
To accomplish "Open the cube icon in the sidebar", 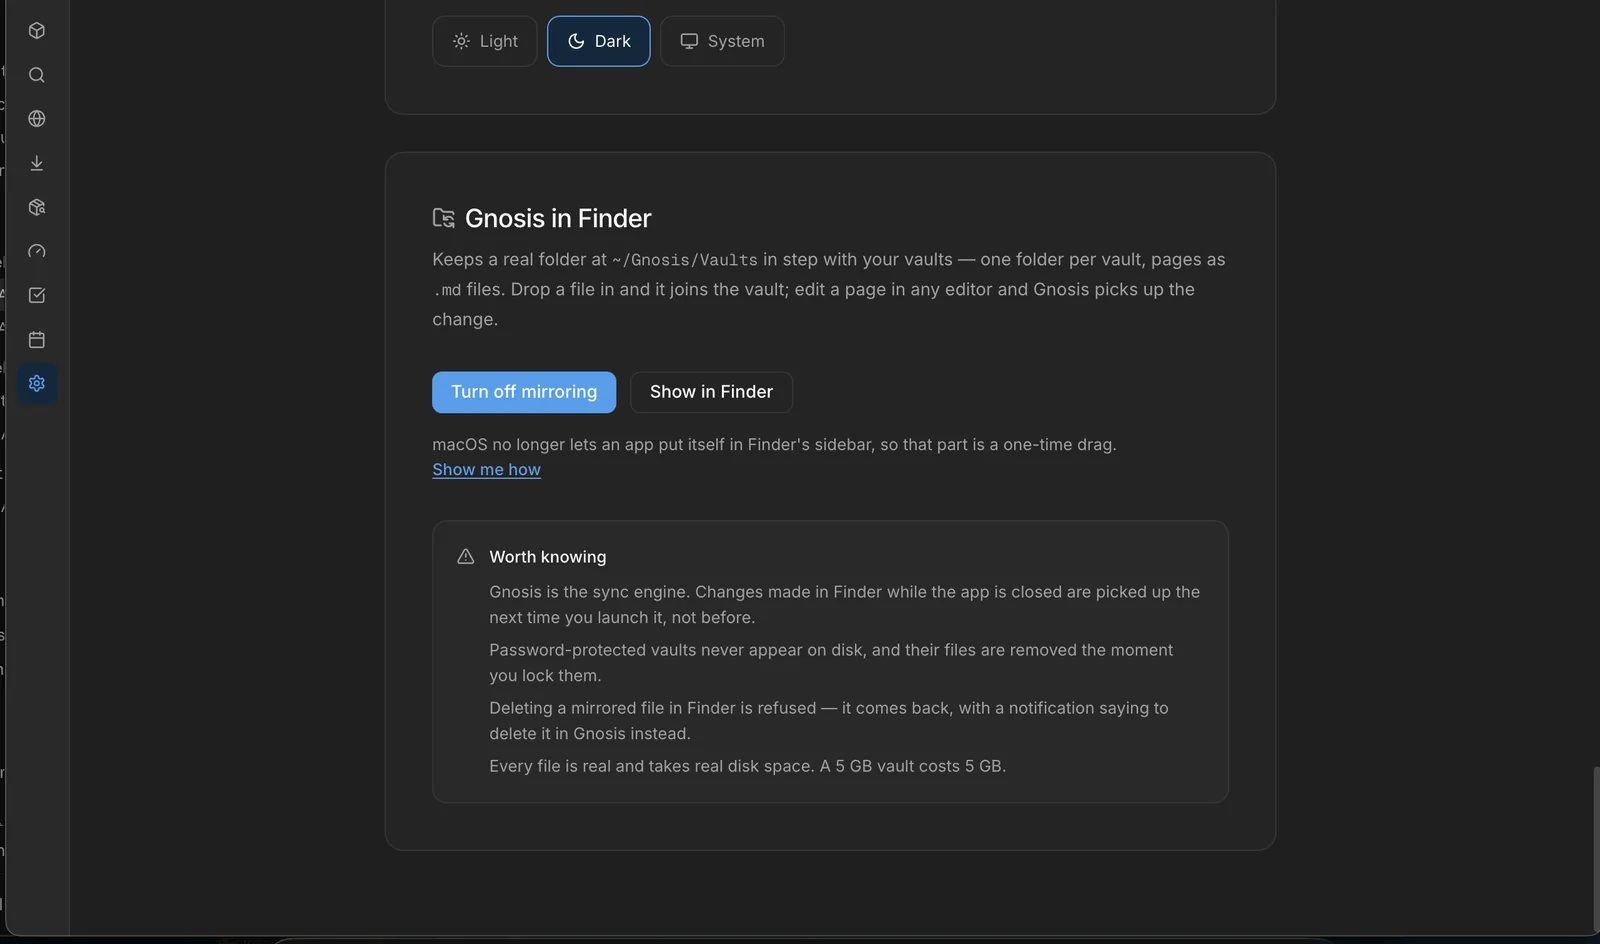I will [37, 31].
